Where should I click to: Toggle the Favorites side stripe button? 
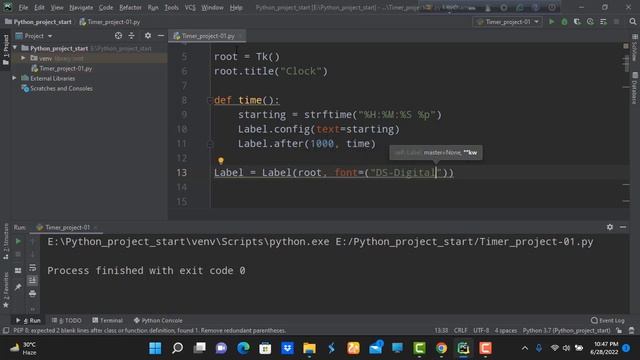click(6, 290)
